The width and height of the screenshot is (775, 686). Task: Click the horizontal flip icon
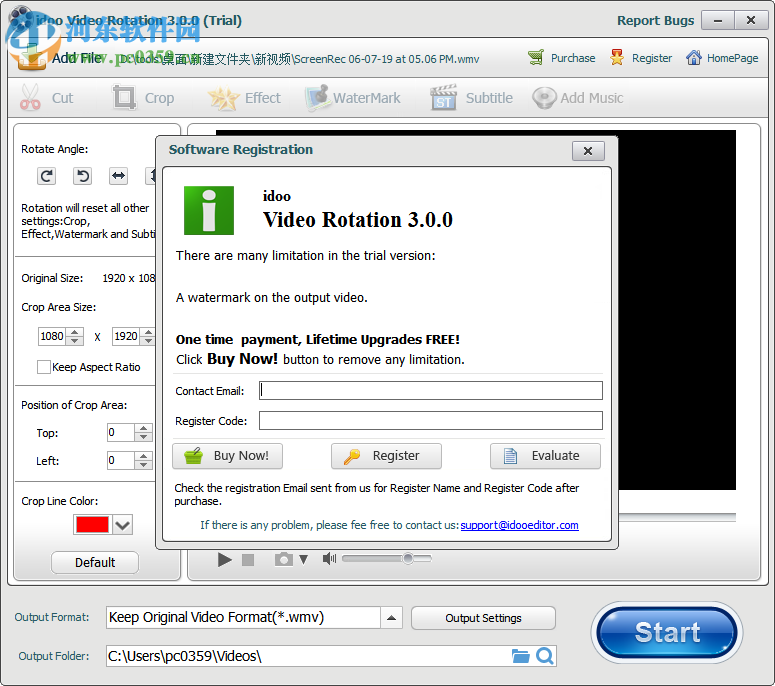(x=118, y=176)
